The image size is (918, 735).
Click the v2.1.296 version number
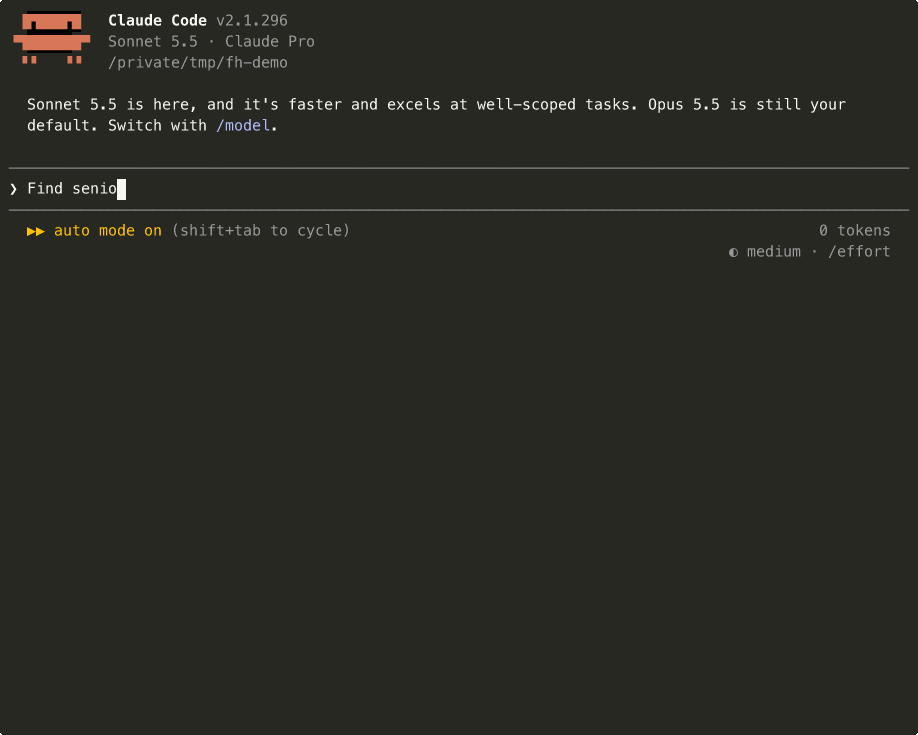point(252,20)
